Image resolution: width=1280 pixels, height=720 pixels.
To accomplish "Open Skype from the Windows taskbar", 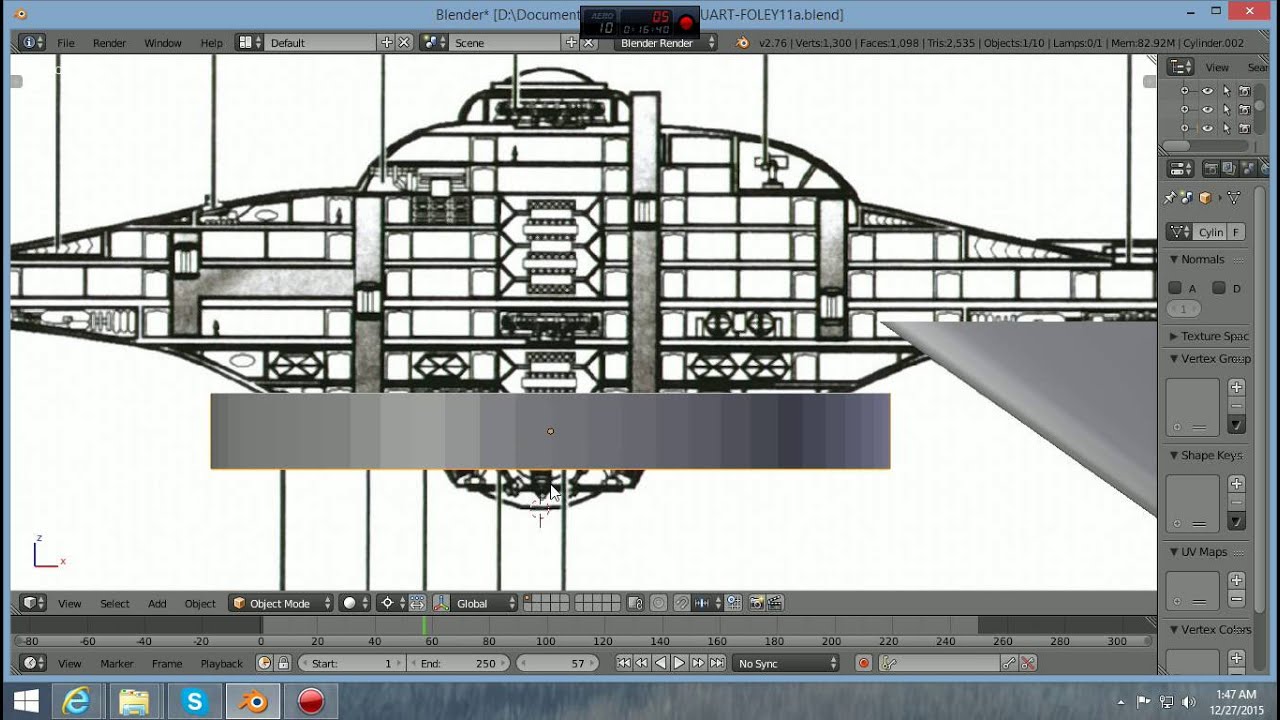I will coord(195,701).
